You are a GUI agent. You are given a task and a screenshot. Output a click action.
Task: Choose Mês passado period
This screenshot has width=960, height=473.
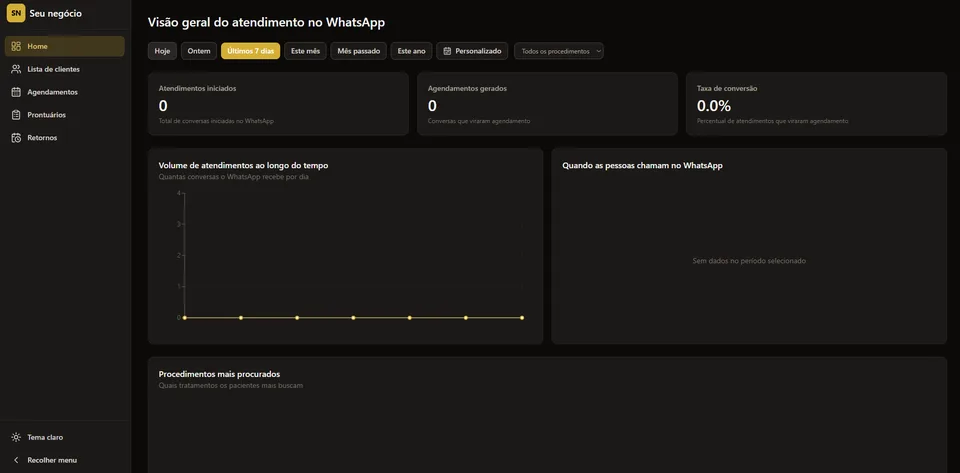(x=359, y=51)
